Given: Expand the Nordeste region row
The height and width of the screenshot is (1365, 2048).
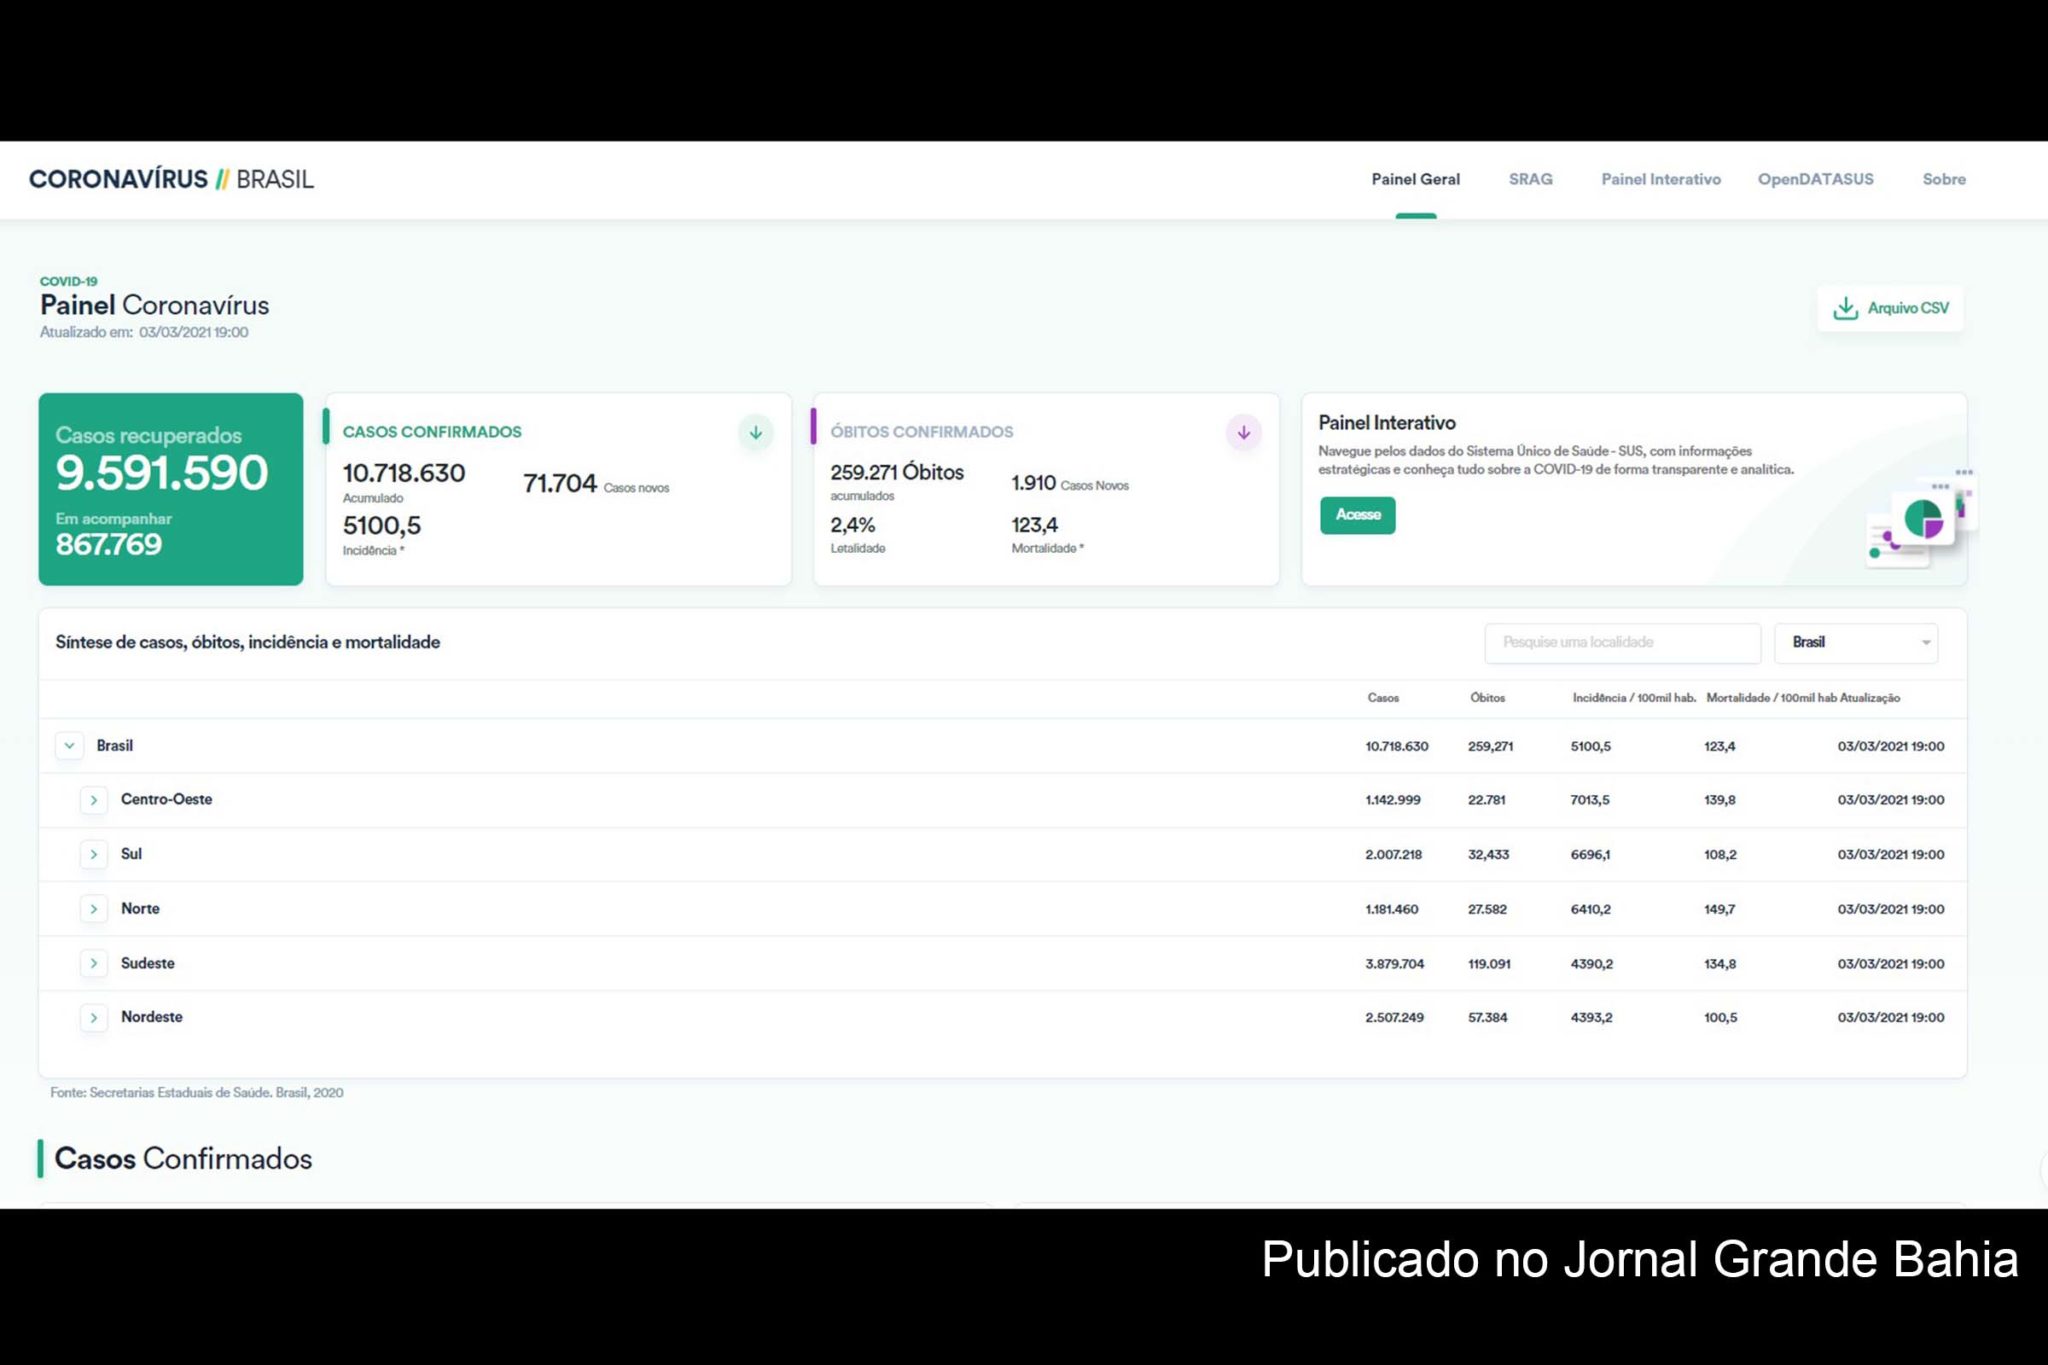Looking at the screenshot, I should point(94,1018).
